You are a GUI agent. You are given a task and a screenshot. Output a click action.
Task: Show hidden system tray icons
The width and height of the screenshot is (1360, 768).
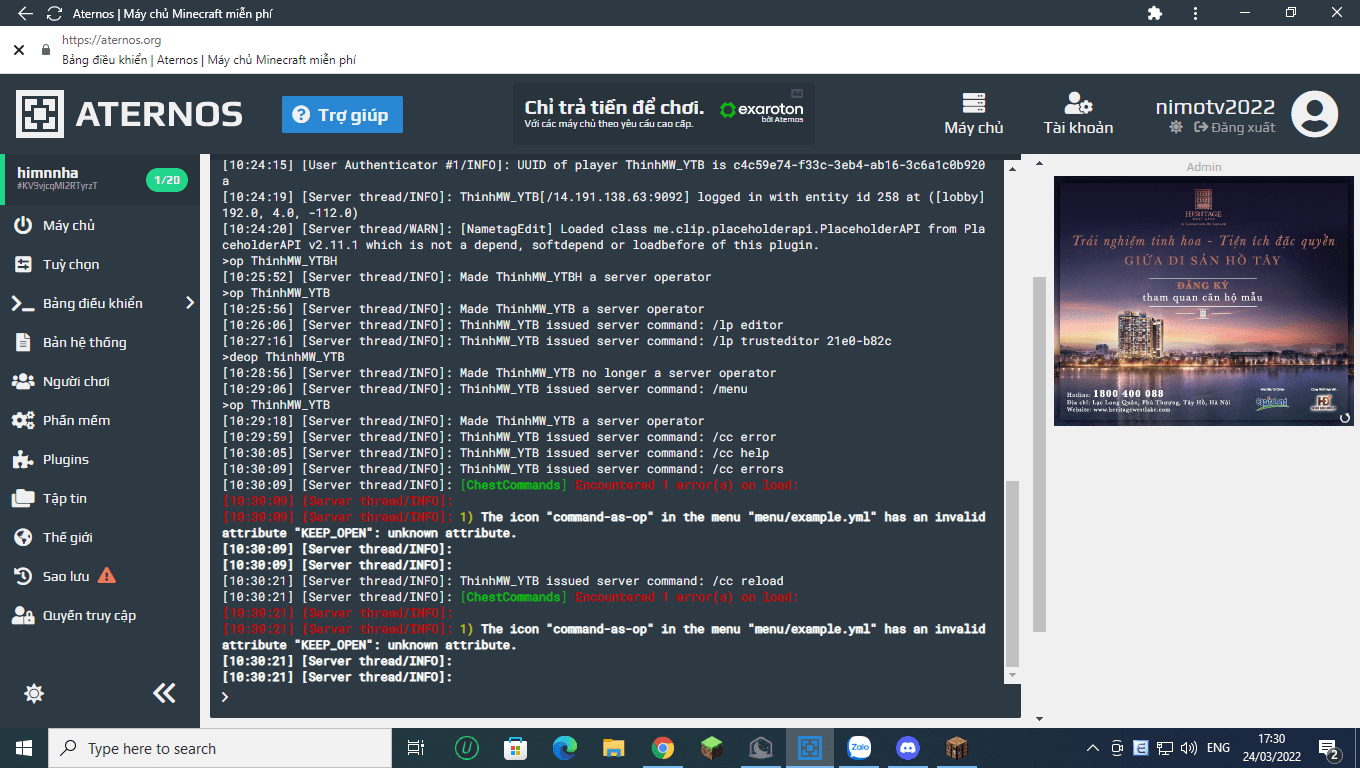[x=1093, y=748]
